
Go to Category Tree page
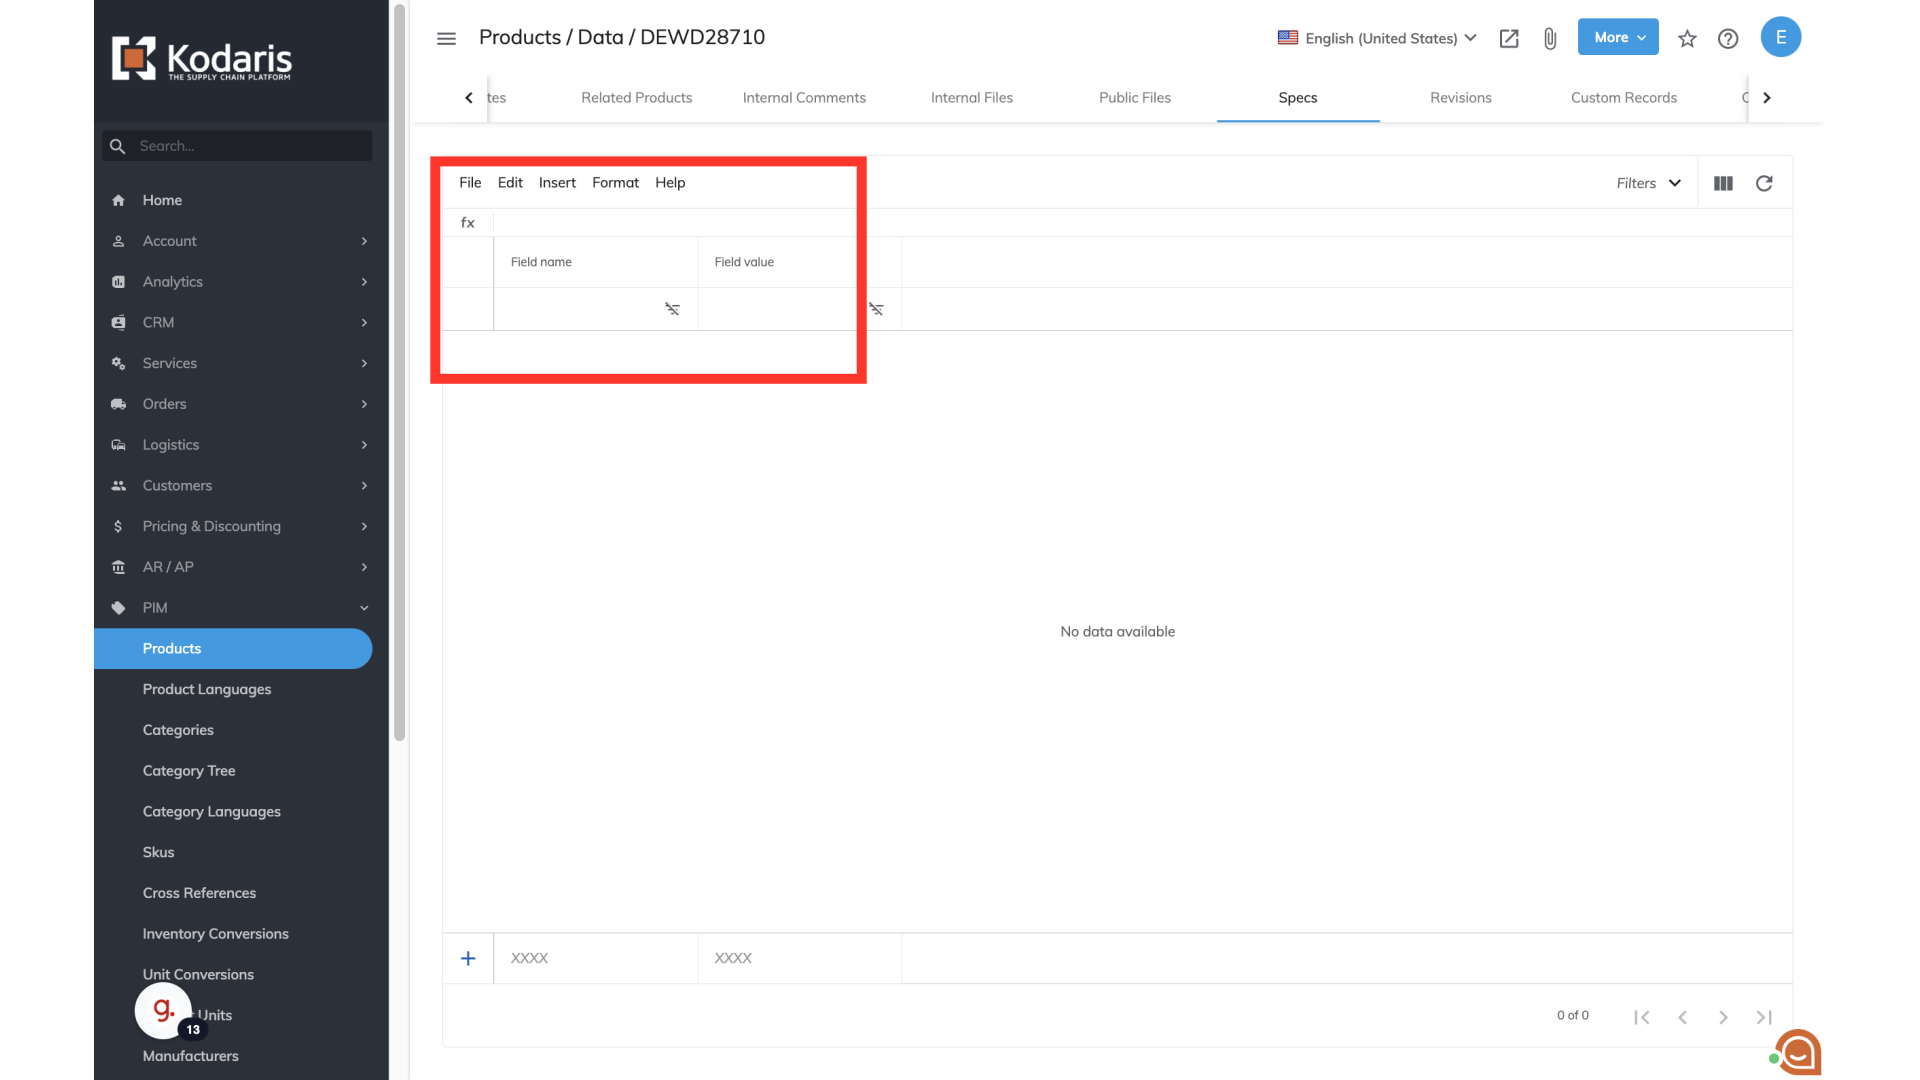[x=189, y=771]
